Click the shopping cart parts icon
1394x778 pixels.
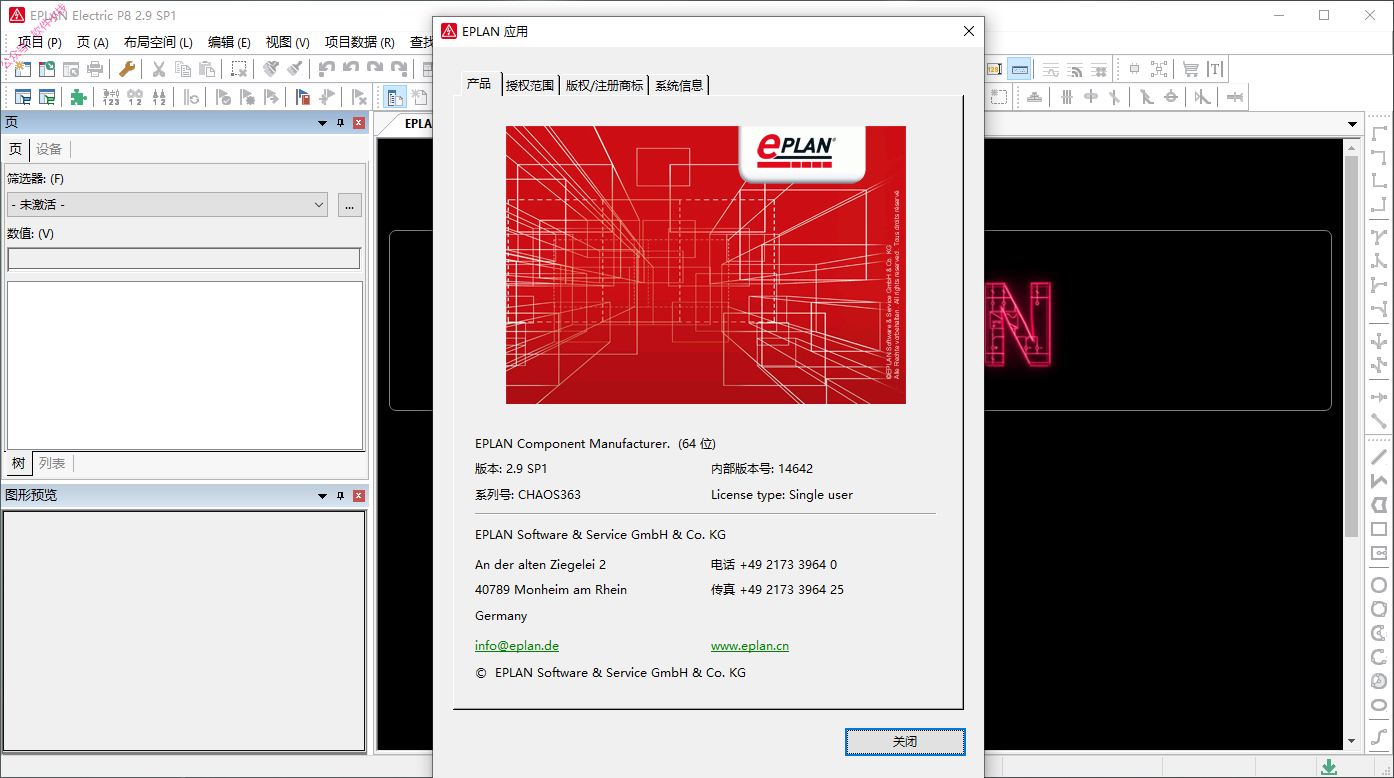(1190, 69)
